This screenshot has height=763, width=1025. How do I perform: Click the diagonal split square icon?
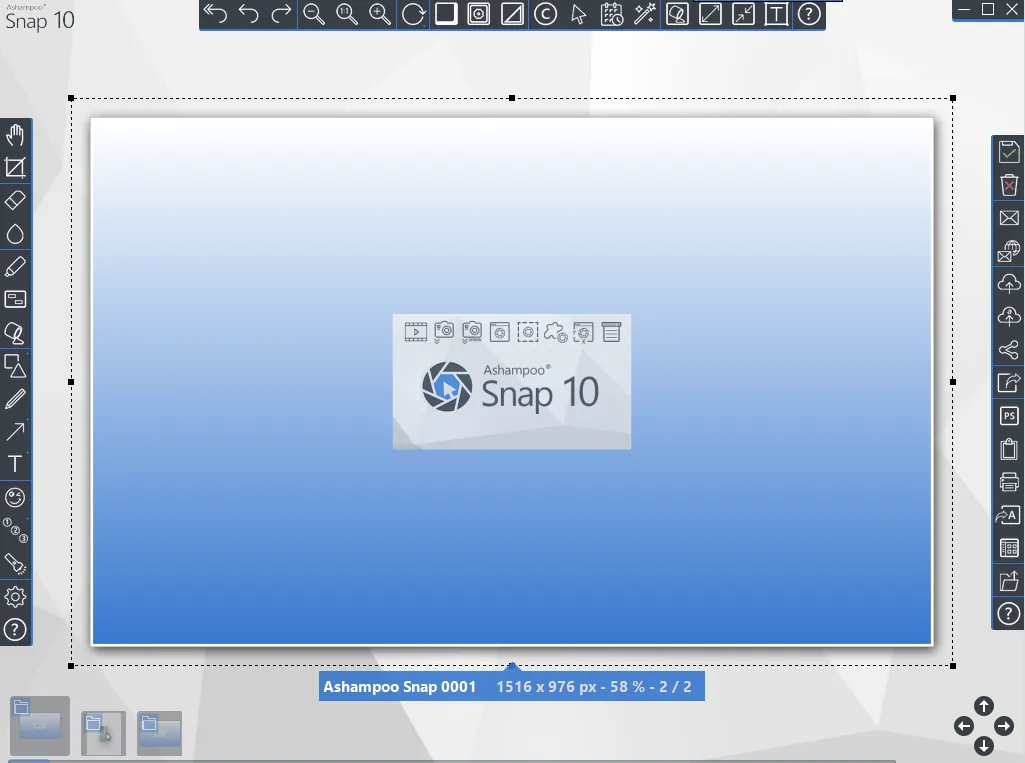point(512,14)
